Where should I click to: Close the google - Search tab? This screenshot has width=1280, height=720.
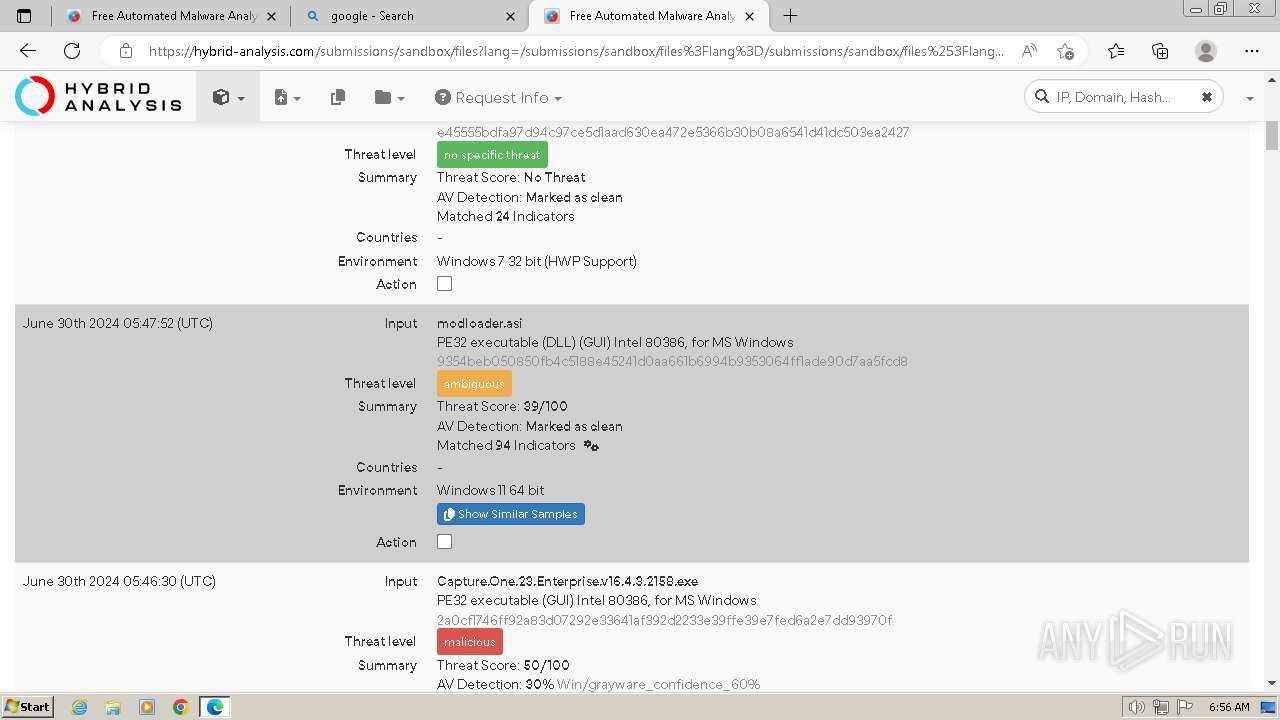511,16
